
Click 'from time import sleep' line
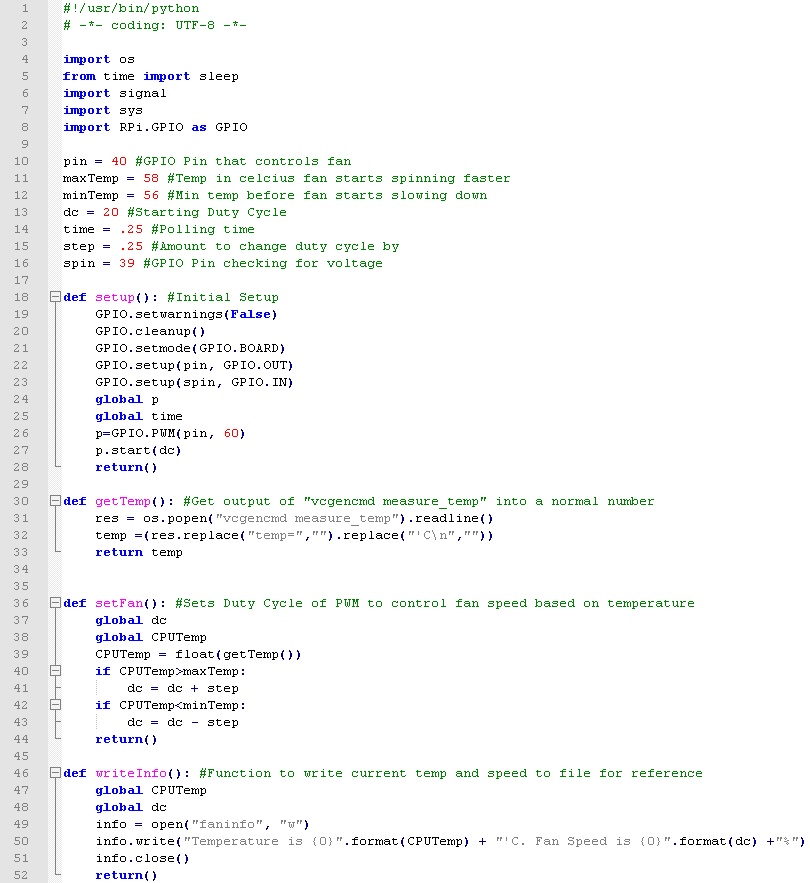151,76
